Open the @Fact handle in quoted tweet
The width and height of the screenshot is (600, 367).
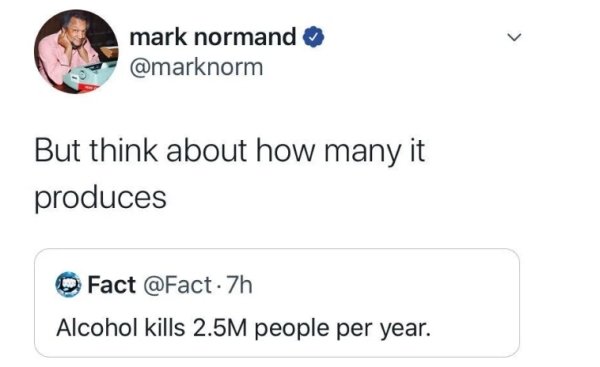pos(177,285)
